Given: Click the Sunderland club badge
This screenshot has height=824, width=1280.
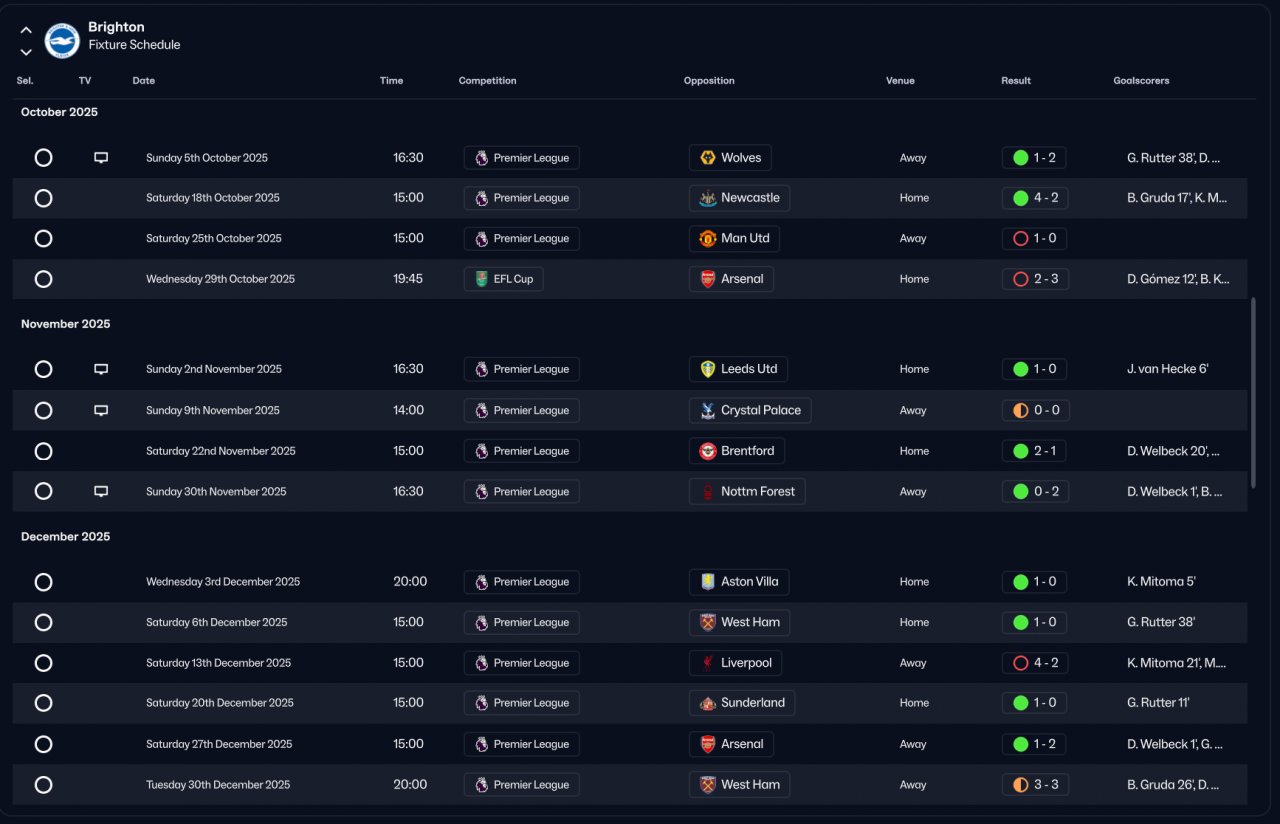Looking at the screenshot, I should [708, 703].
